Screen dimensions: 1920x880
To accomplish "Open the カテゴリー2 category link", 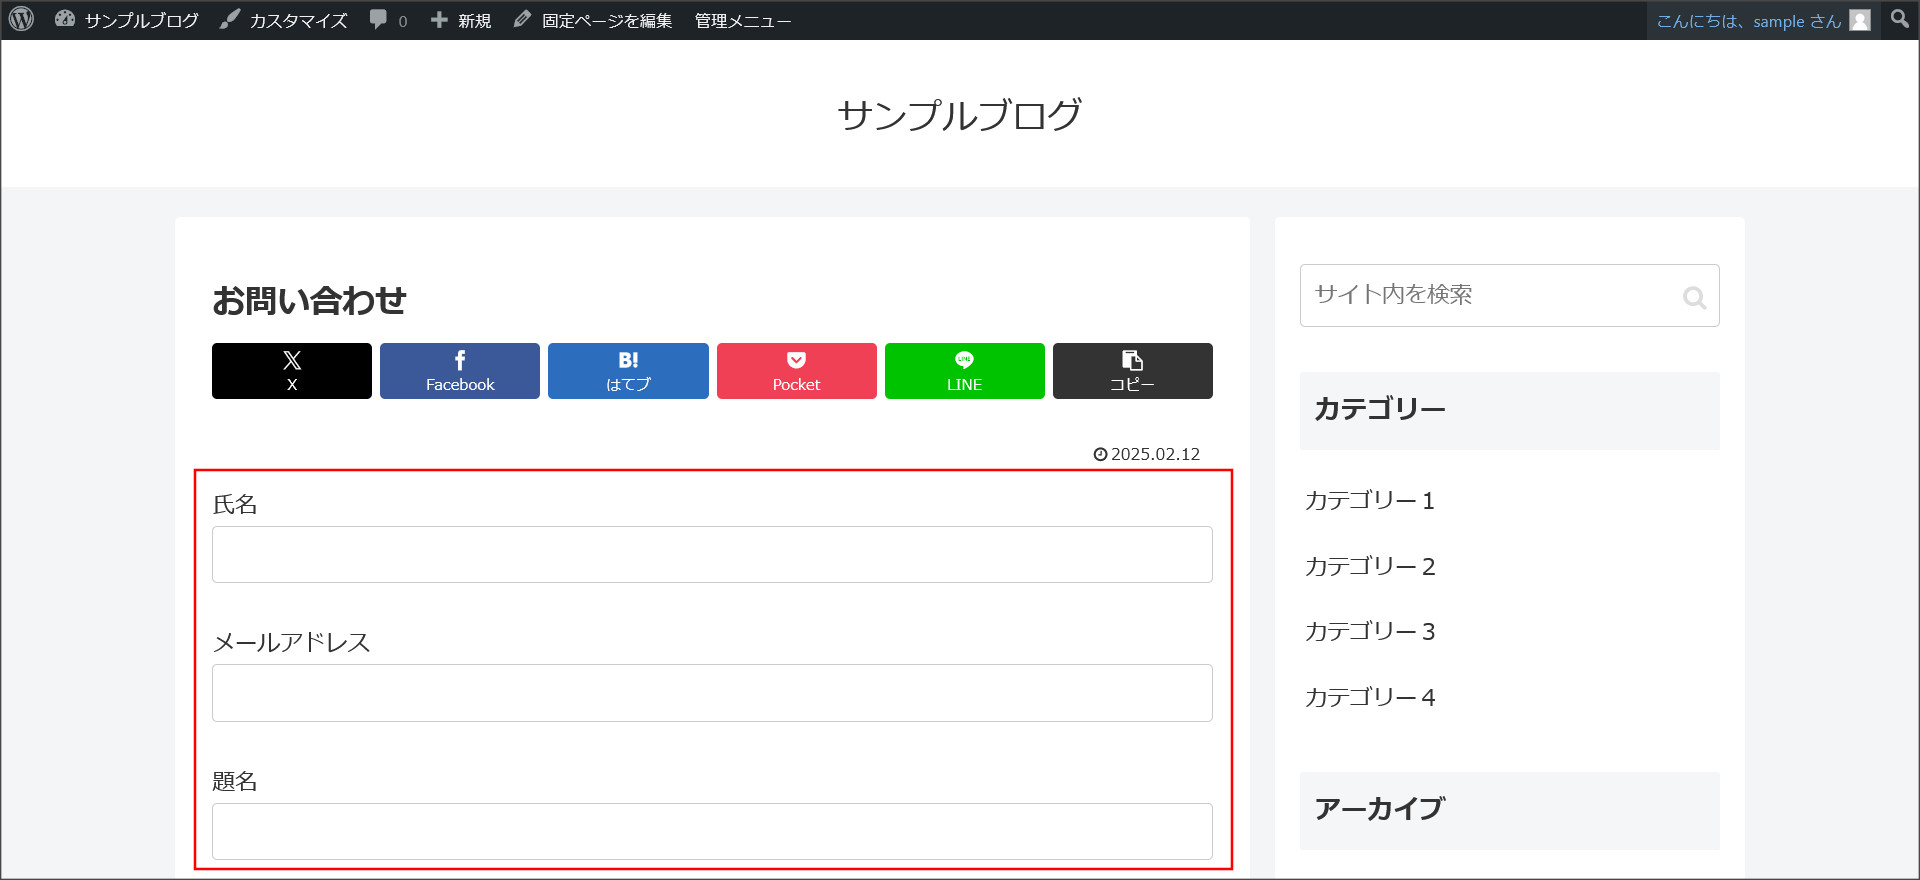I will pyautogui.click(x=1369, y=567).
